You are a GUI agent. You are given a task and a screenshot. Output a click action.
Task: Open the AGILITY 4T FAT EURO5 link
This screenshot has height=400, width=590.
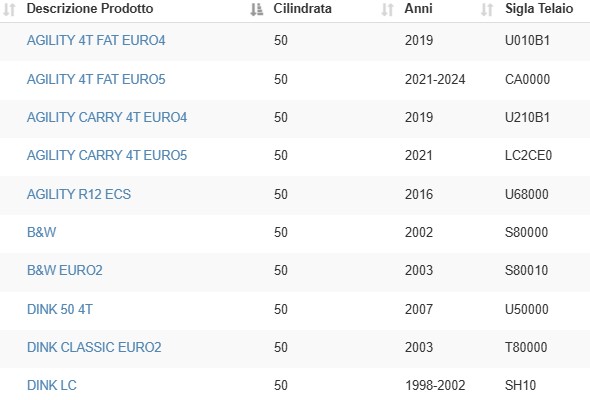[x=96, y=79]
